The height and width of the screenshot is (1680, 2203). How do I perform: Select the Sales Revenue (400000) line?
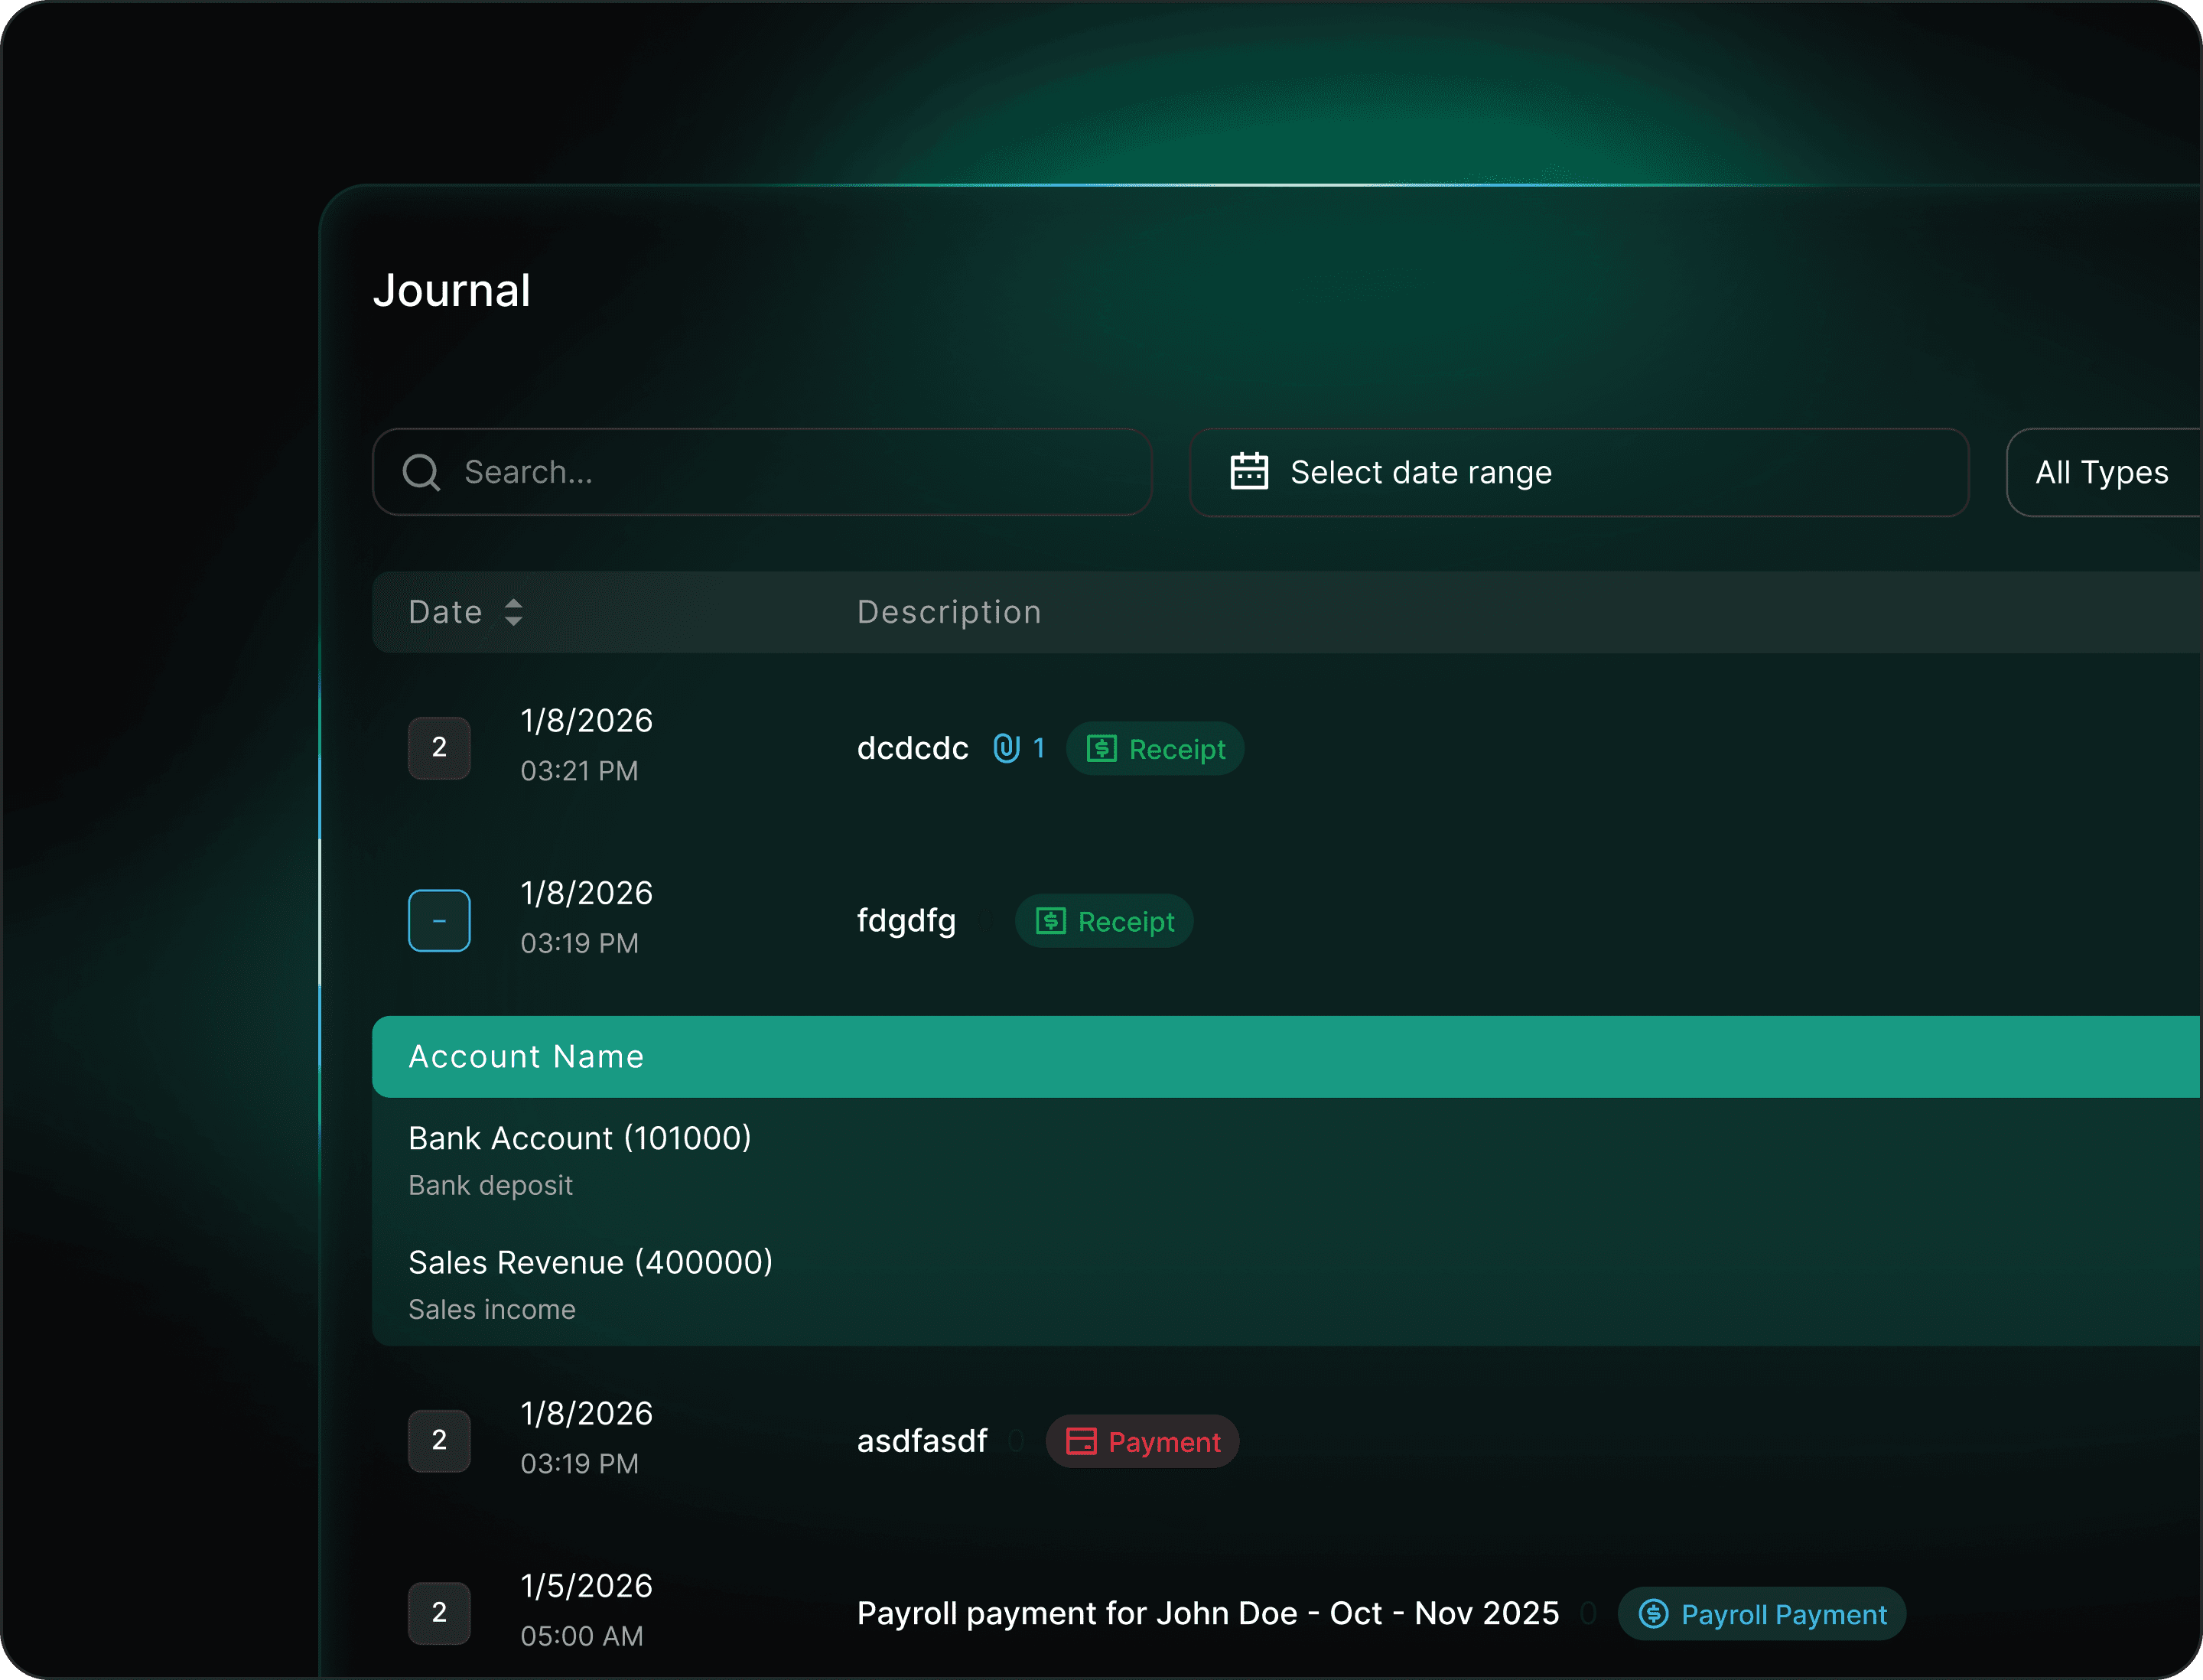(x=590, y=1262)
